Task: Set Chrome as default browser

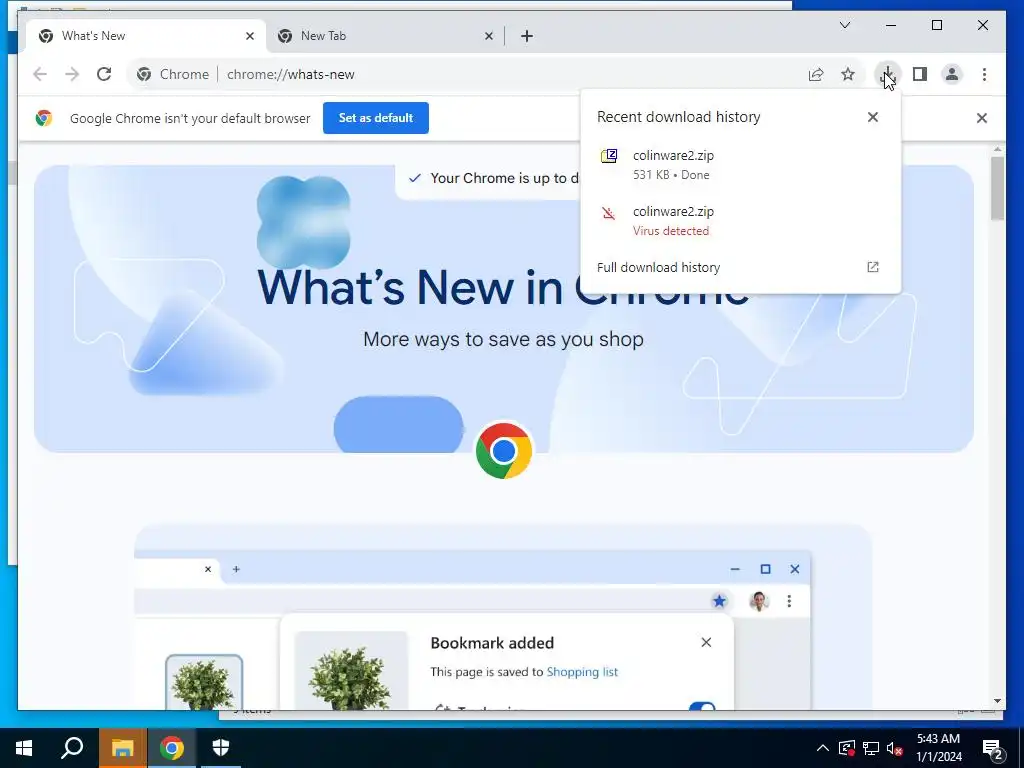Action: (x=376, y=118)
